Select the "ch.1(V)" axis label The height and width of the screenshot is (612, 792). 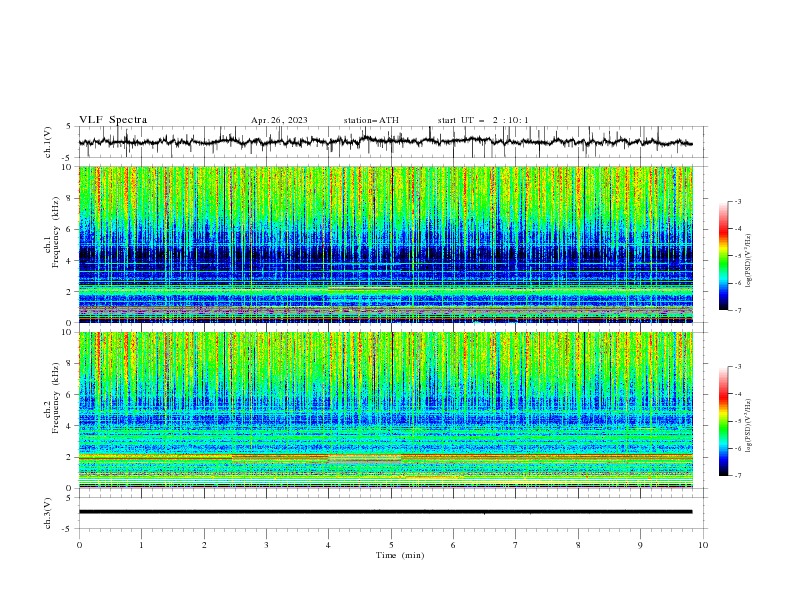pos(48,142)
